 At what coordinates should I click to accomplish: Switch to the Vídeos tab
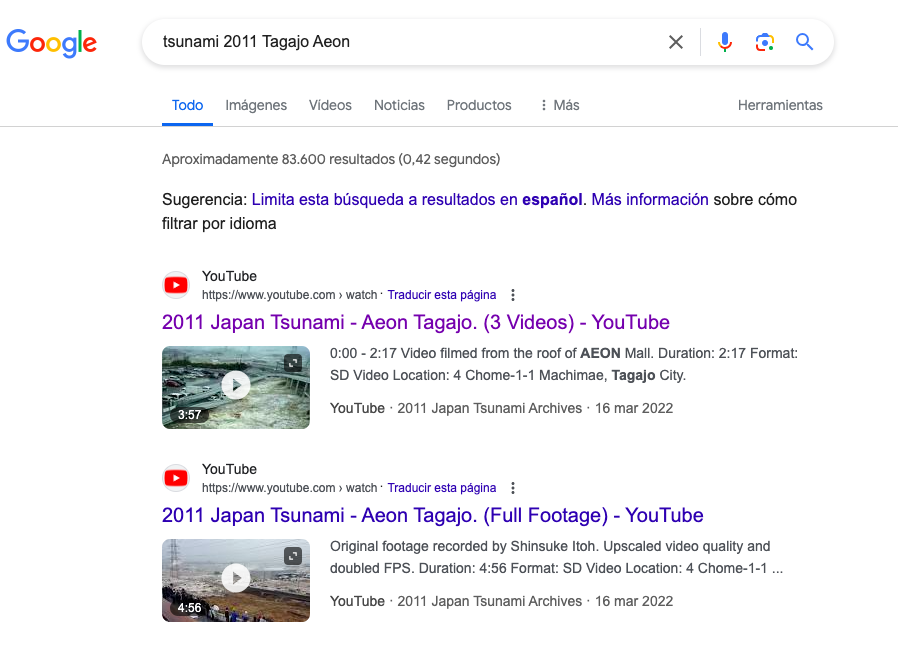[330, 105]
